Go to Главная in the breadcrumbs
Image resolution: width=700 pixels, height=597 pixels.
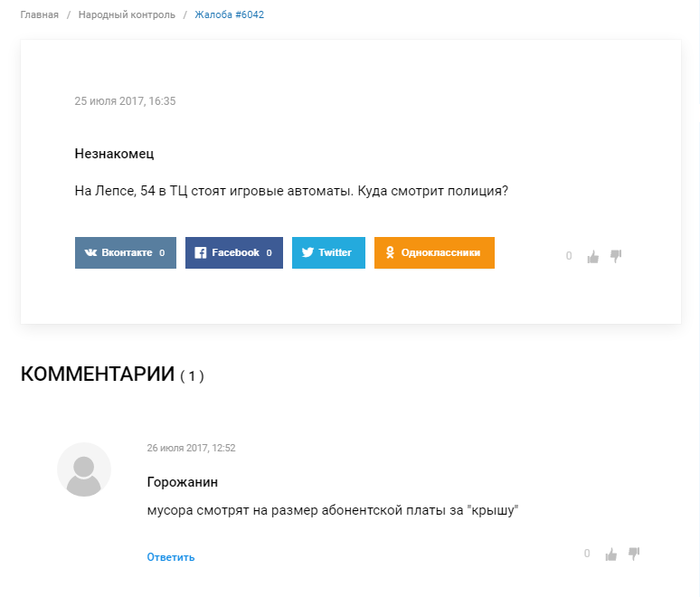pyautogui.click(x=39, y=15)
